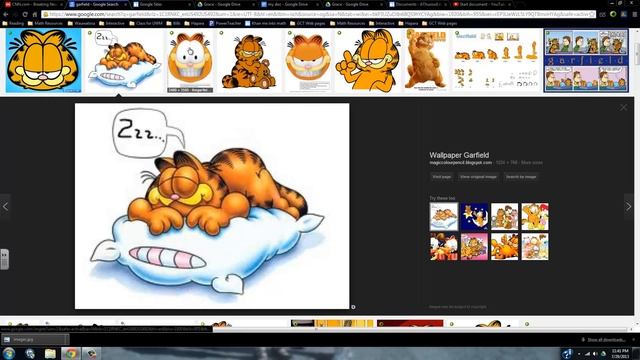
Task: Open the first GCT Web pages bookmark folder
Action: [x=307, y=23]
